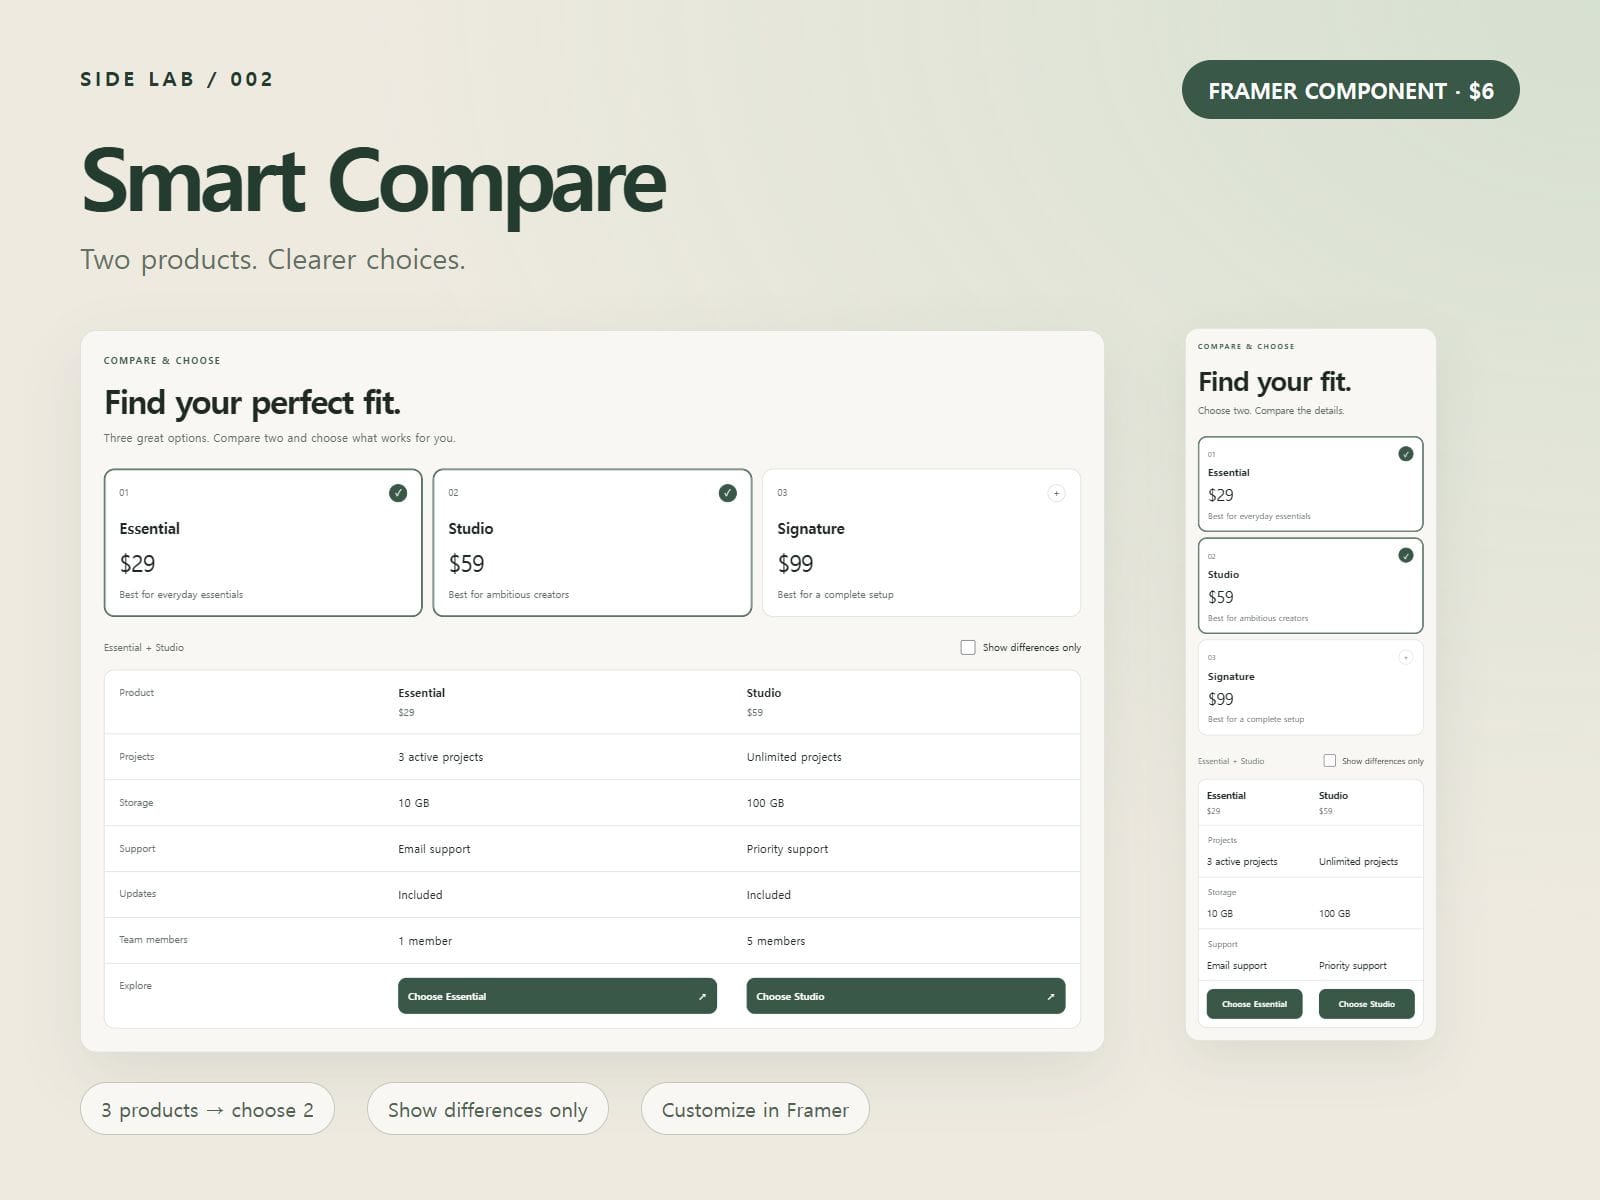
Task: Click the 'Customize in Framer' pill
Action: 755,1109
